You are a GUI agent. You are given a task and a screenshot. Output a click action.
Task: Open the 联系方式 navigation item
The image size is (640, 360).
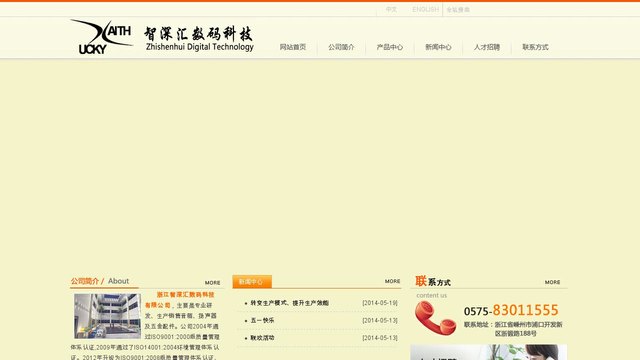[536, 47]
